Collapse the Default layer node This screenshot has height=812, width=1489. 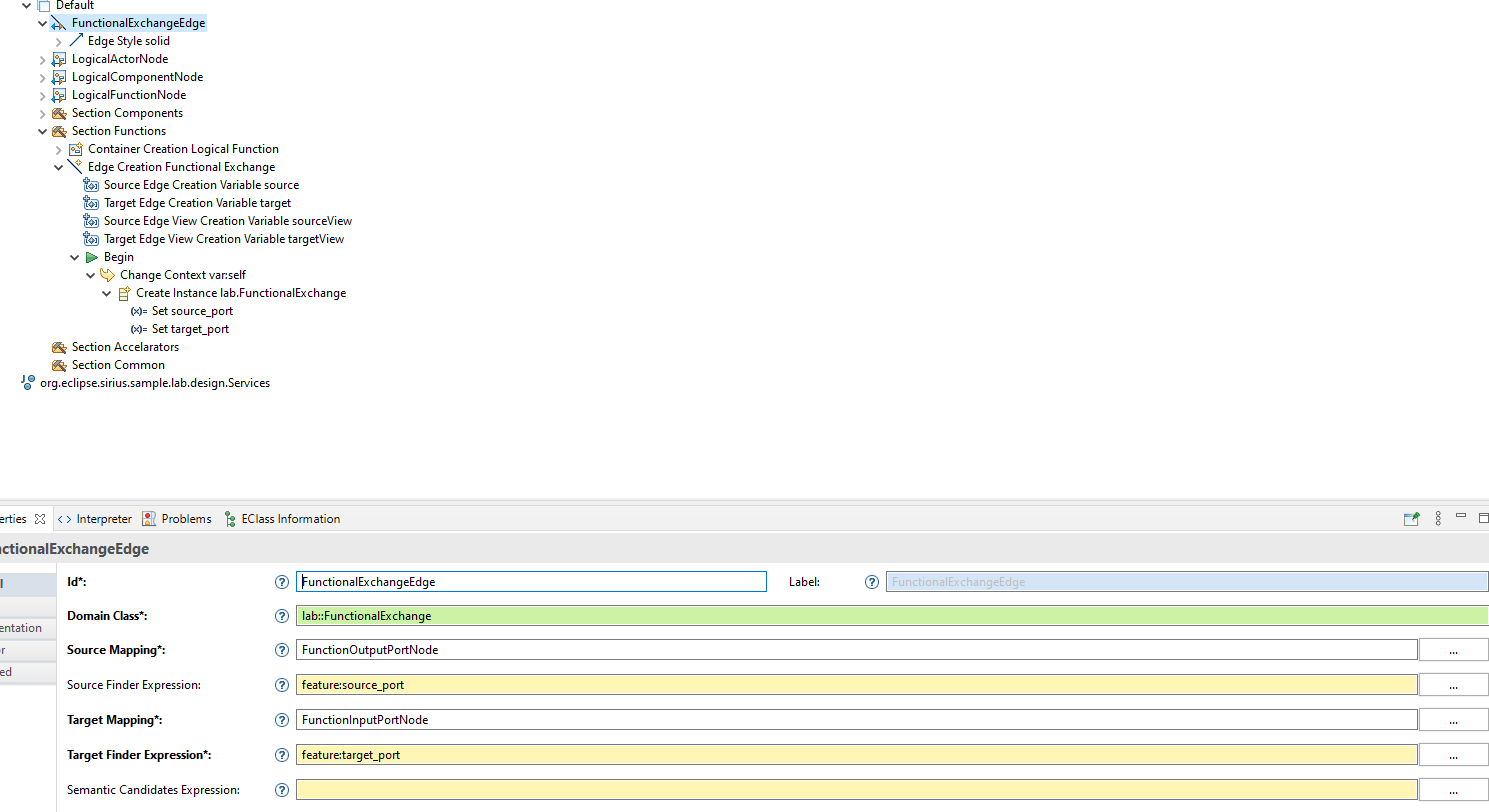click(x=26, y=6)
